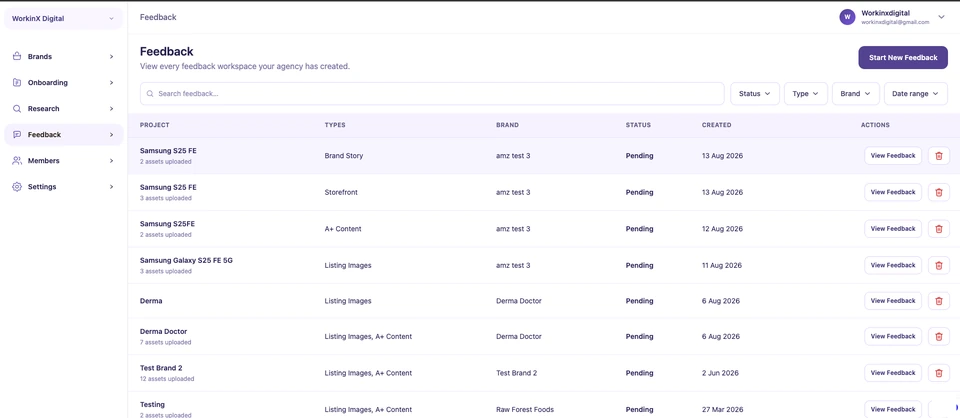Viewport: 960px width, 418px height.
Task: Go to the Brands section
Action: [63, 56]
